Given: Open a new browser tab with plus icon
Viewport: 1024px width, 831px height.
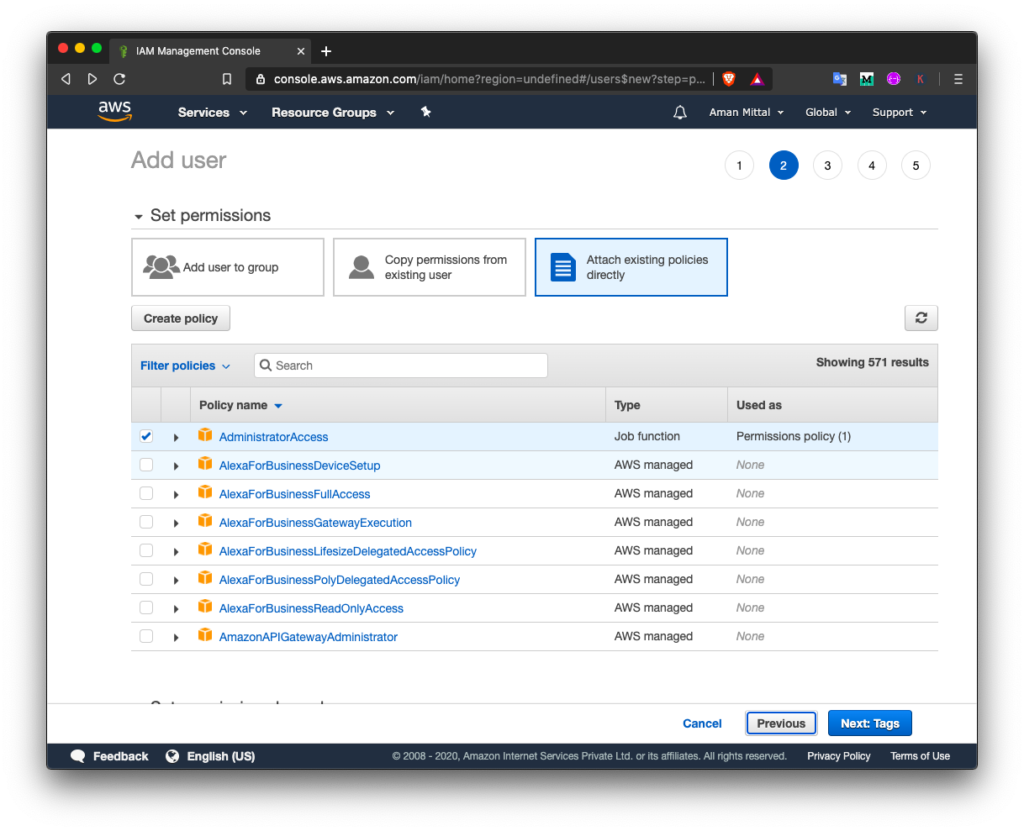Looking at the screenshot, I should pyautogui.click(x=326, y=51).
